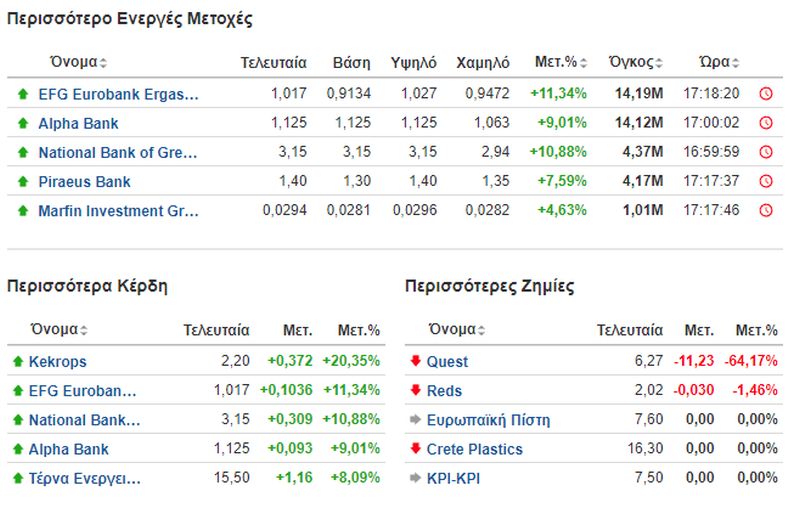Click the clock icon in Piraeus Bank row
800x514 pixels.
766,181
